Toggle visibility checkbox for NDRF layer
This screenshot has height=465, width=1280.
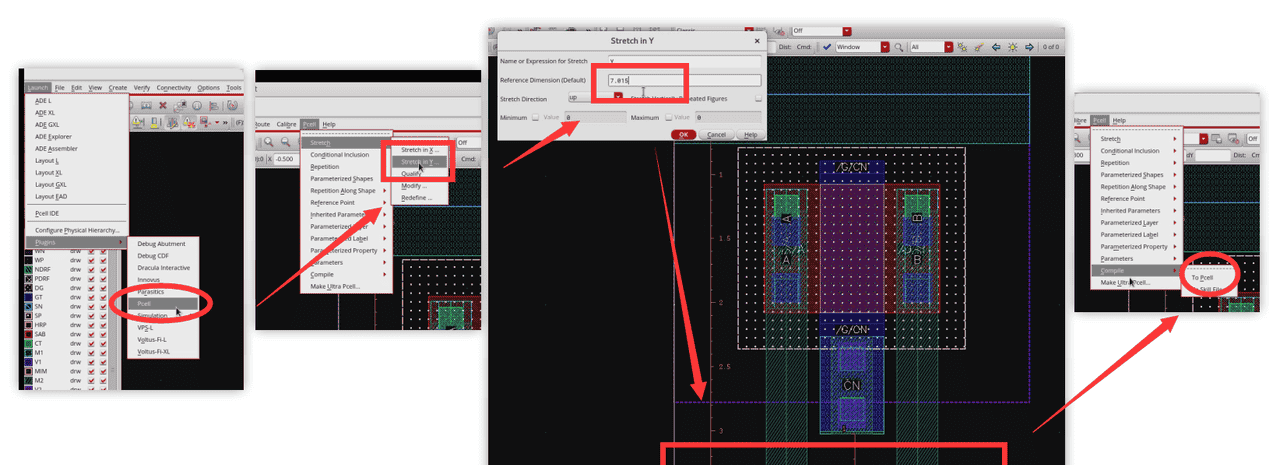[91, 270]
